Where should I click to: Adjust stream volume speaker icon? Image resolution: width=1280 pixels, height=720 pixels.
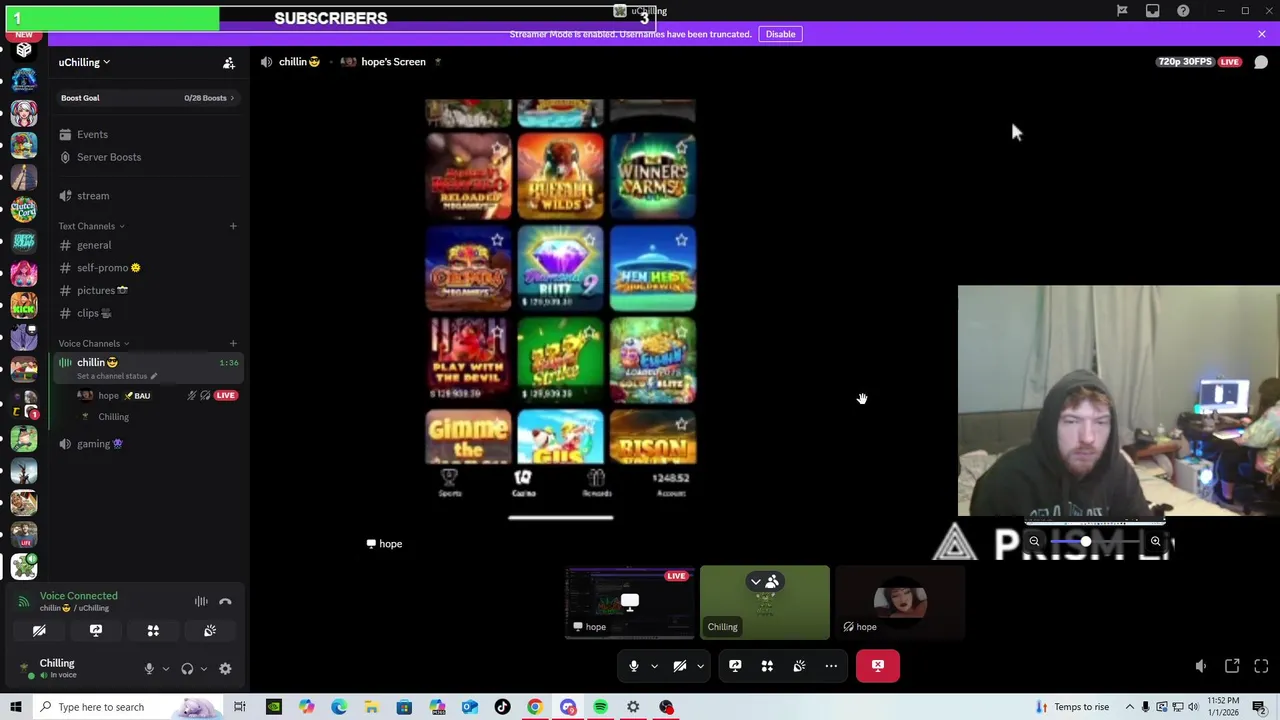click(1201, 666)
